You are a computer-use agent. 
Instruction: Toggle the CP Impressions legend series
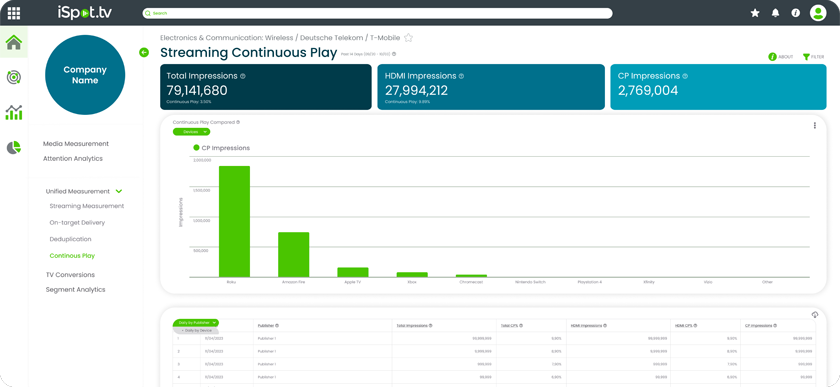[221, 148]
